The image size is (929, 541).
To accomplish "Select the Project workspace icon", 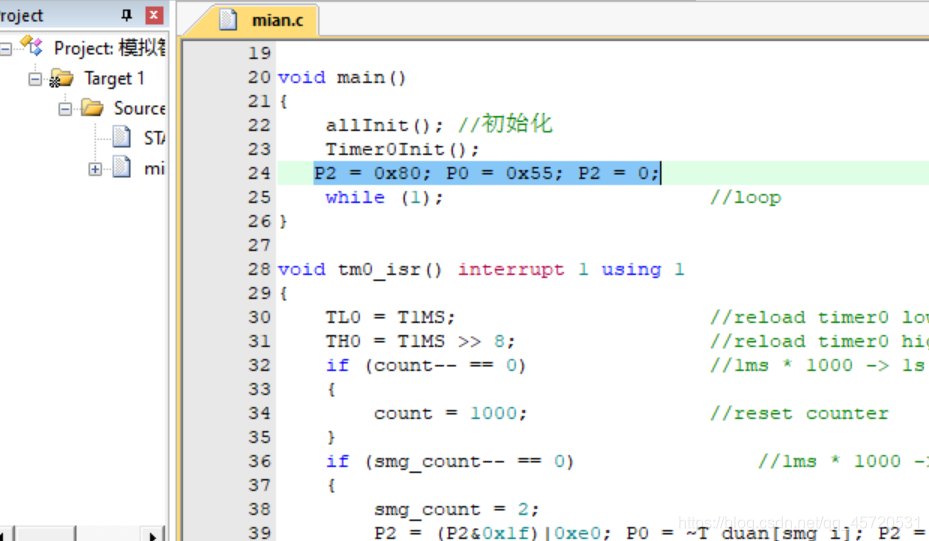I will (31, 46).
